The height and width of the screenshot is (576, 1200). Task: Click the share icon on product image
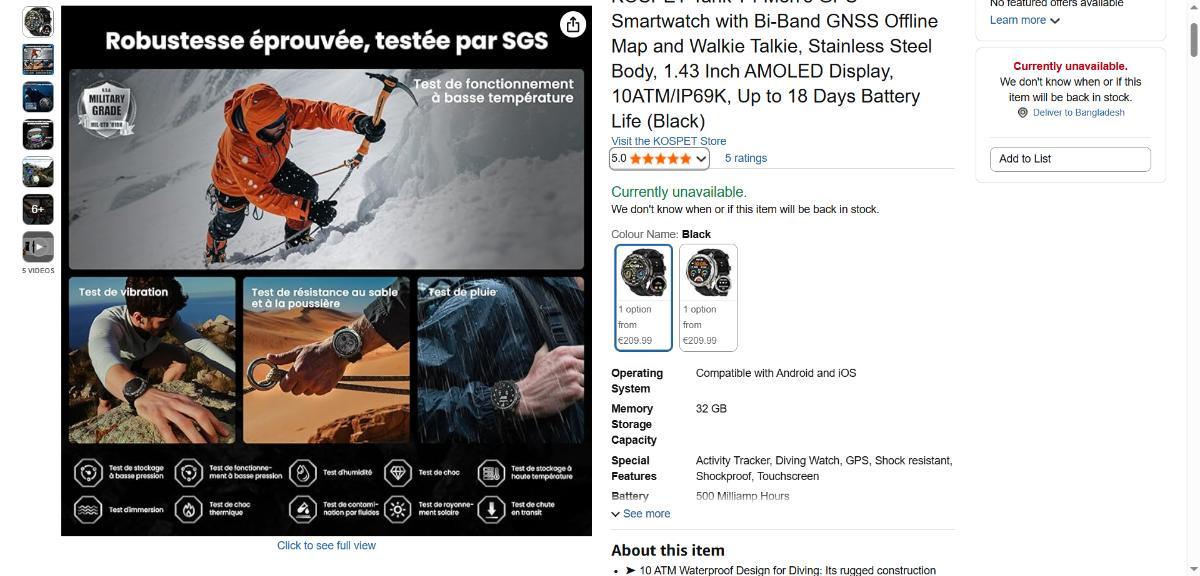point(572,24)
